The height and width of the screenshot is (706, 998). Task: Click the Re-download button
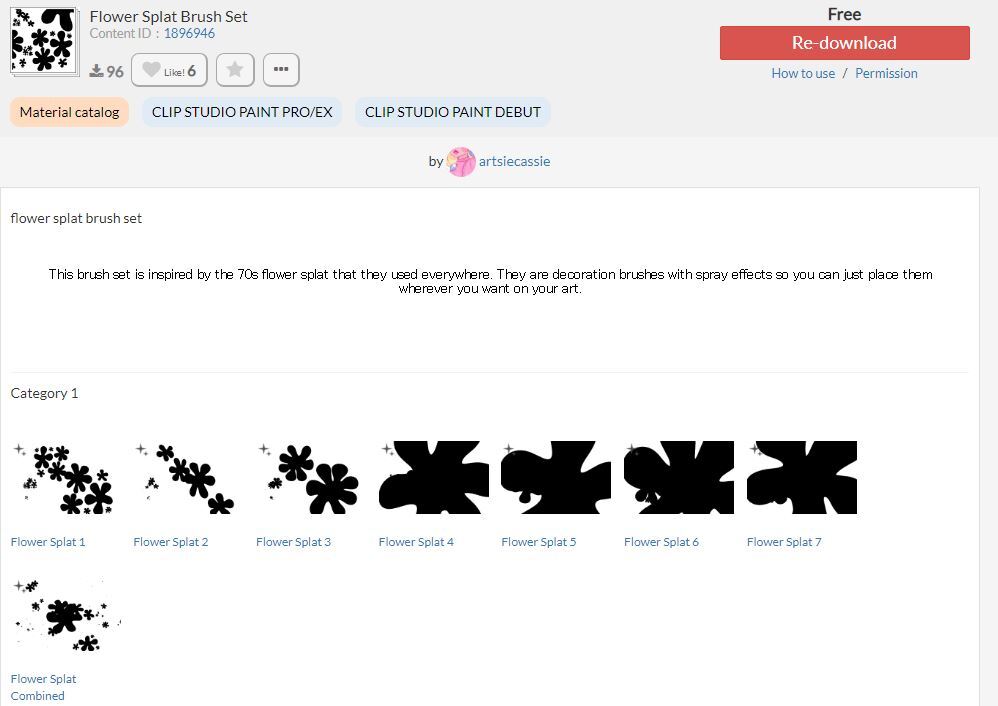845,43
